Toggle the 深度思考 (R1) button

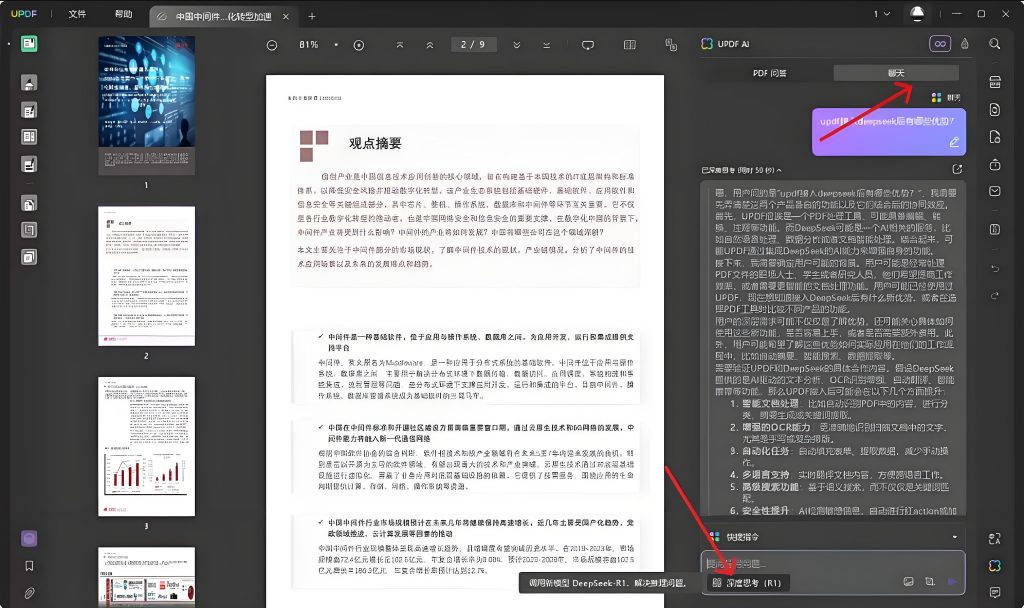tap(748, 583)
